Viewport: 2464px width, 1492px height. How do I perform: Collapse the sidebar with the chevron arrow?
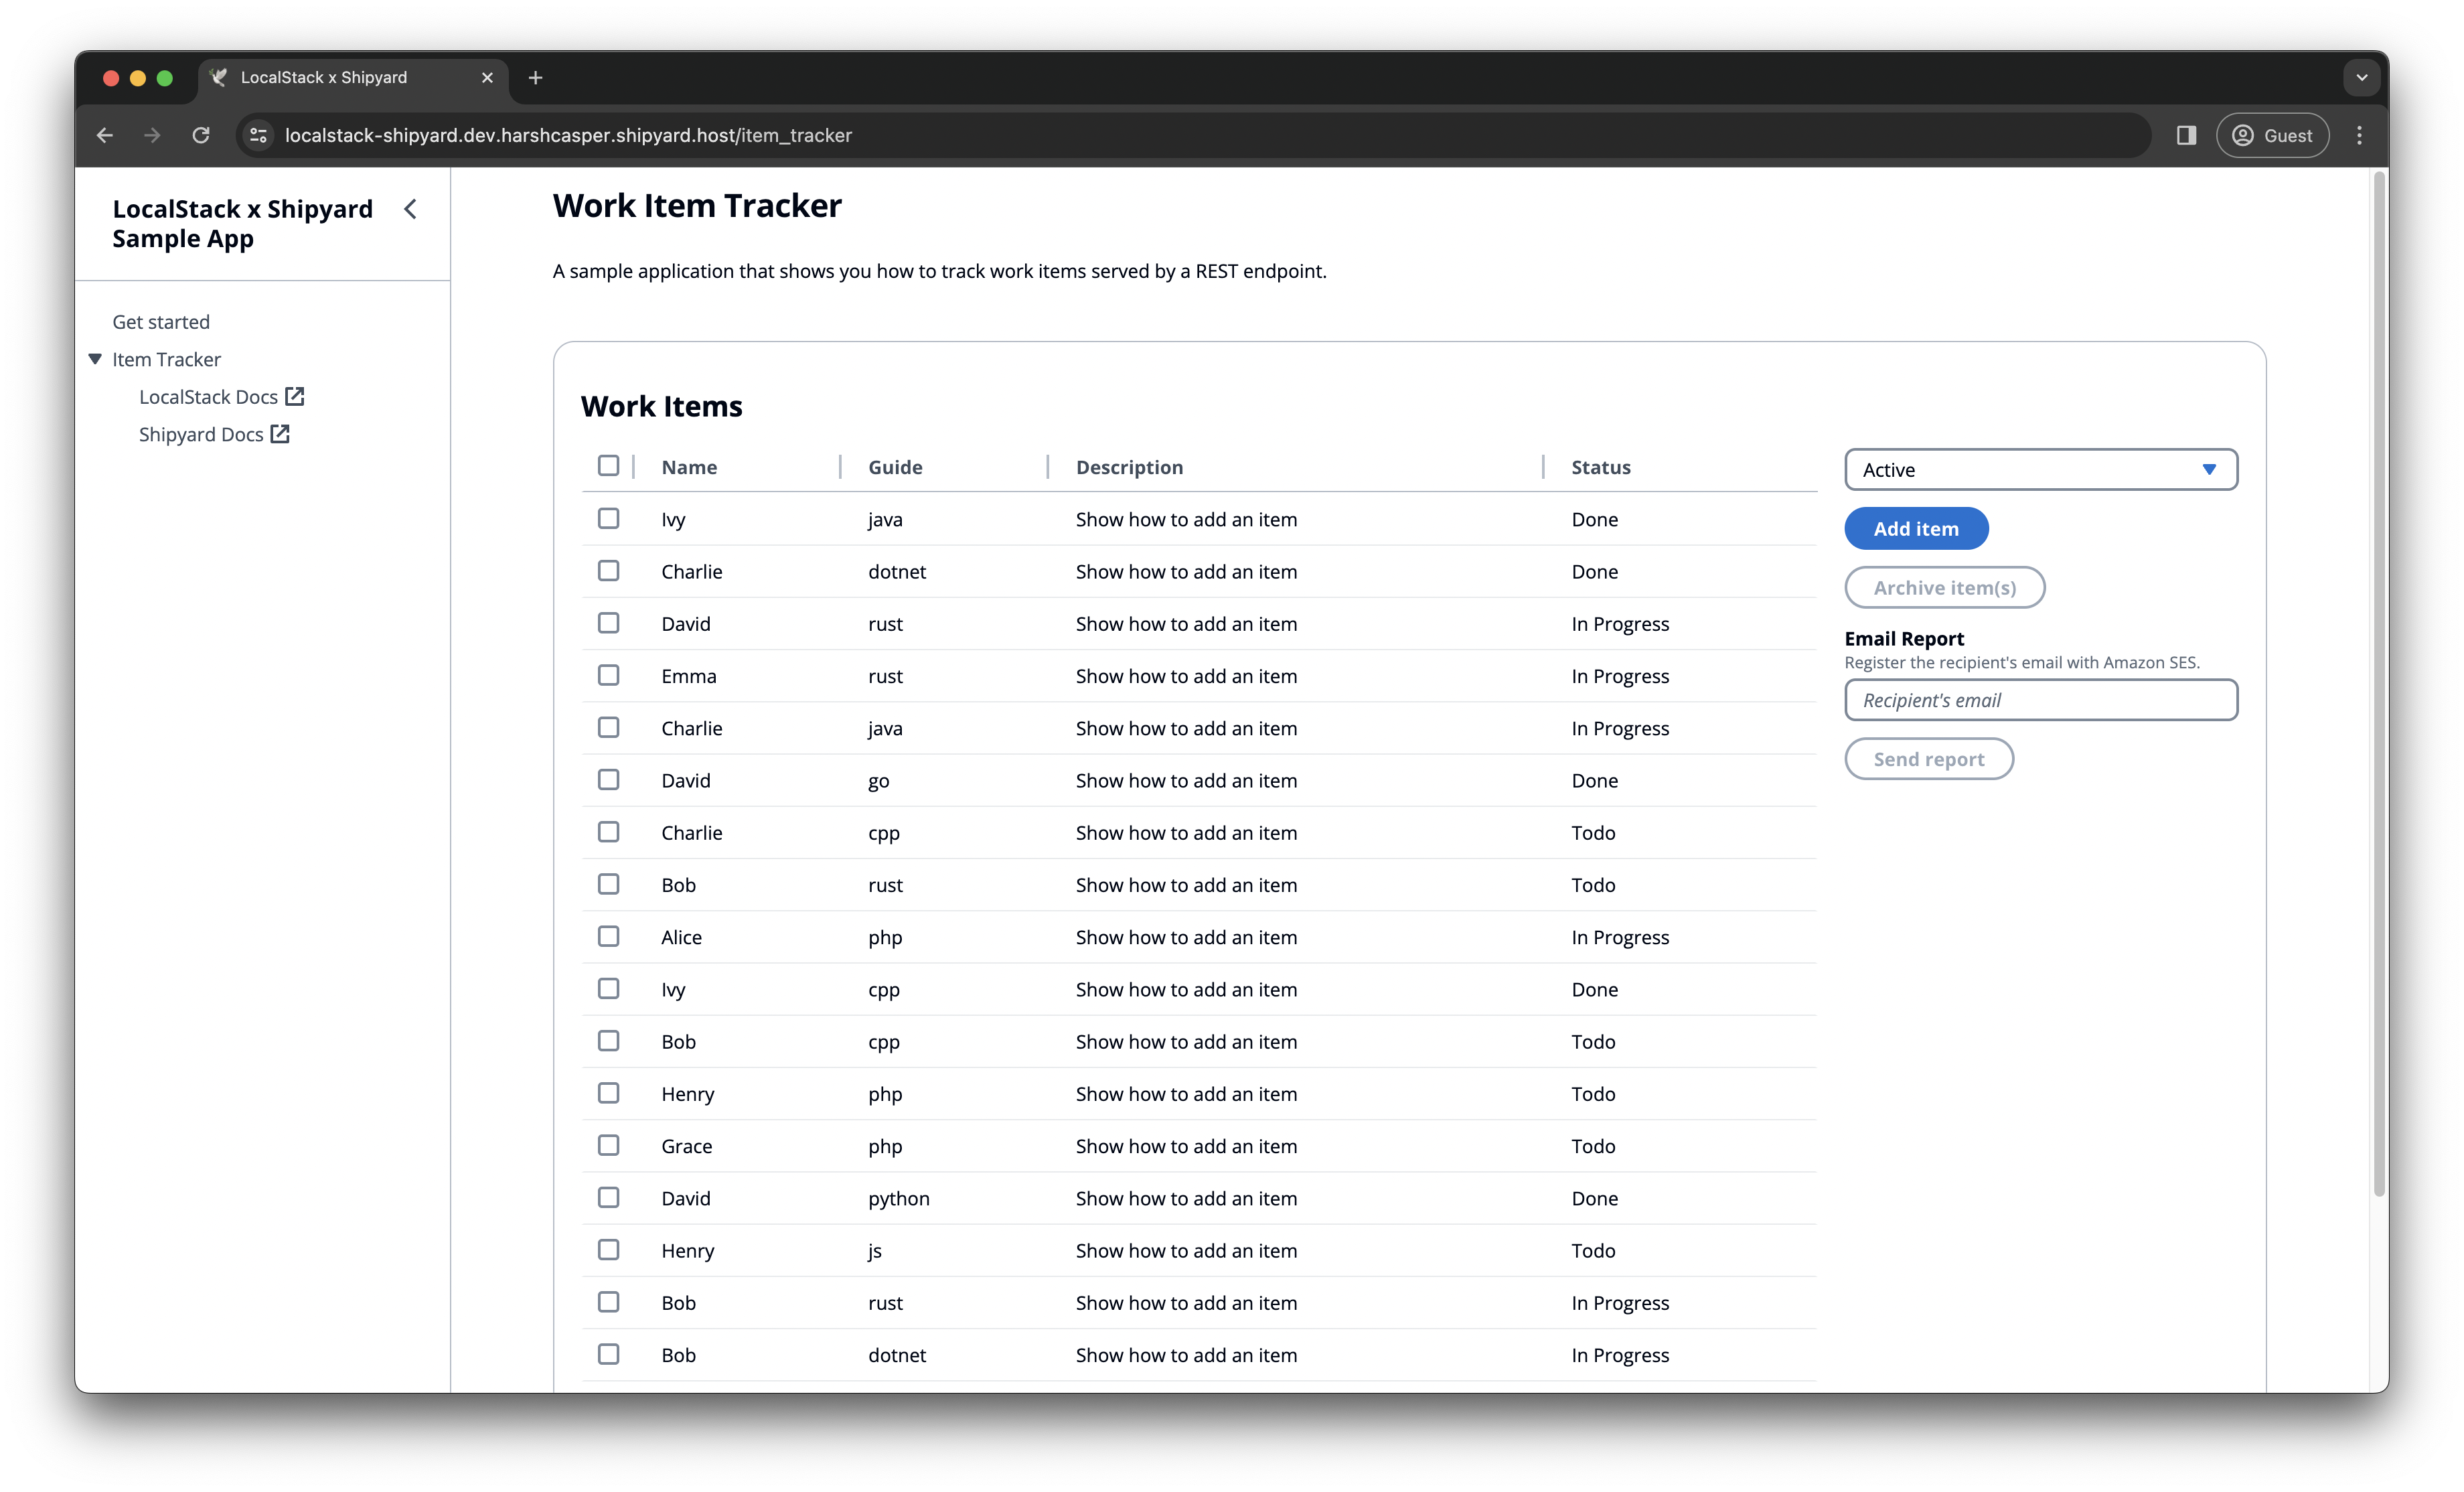tap(410, 209)
